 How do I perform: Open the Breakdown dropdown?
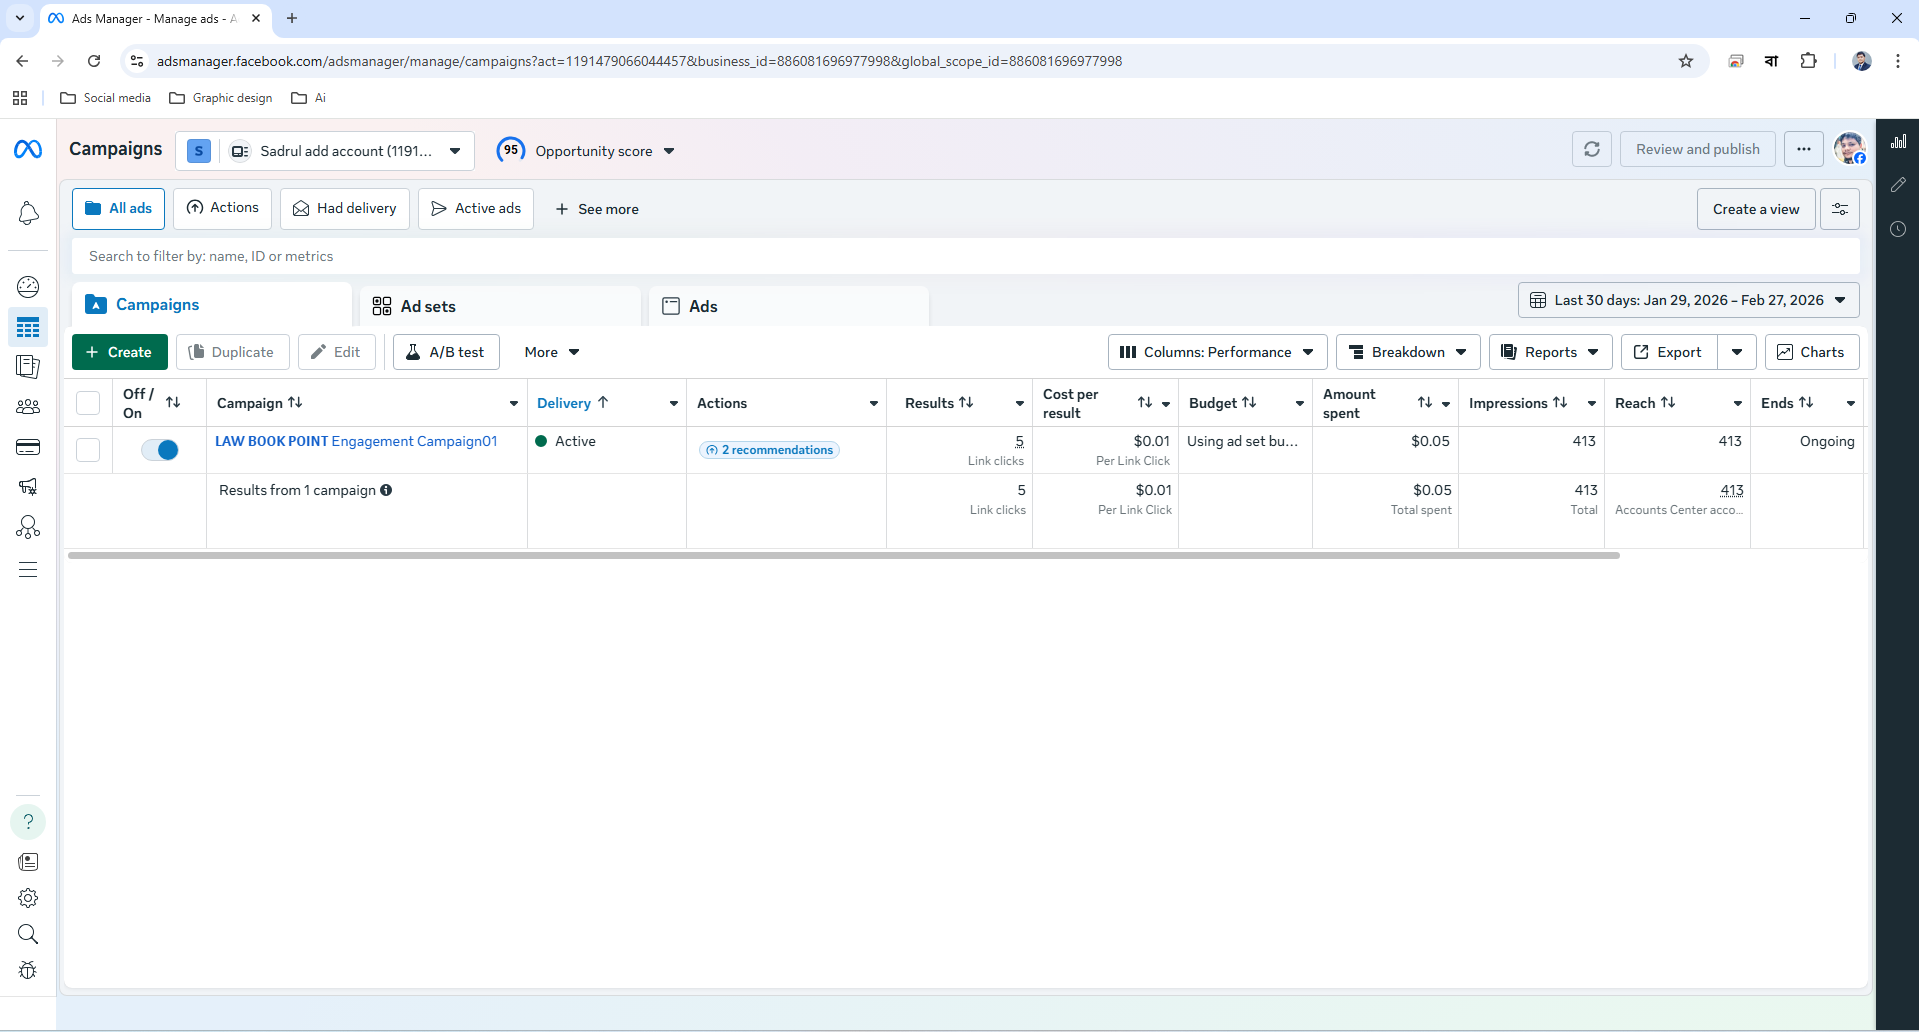tap(1407, 352)
